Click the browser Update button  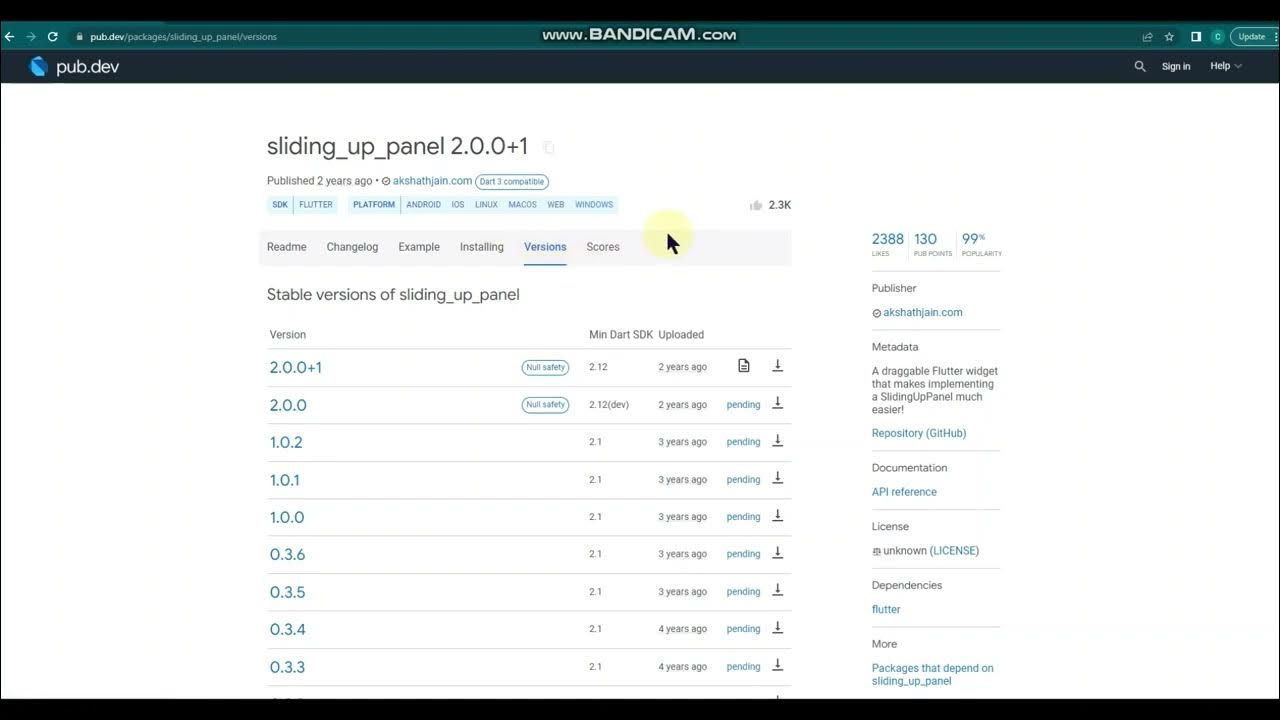coord(1252,36)
